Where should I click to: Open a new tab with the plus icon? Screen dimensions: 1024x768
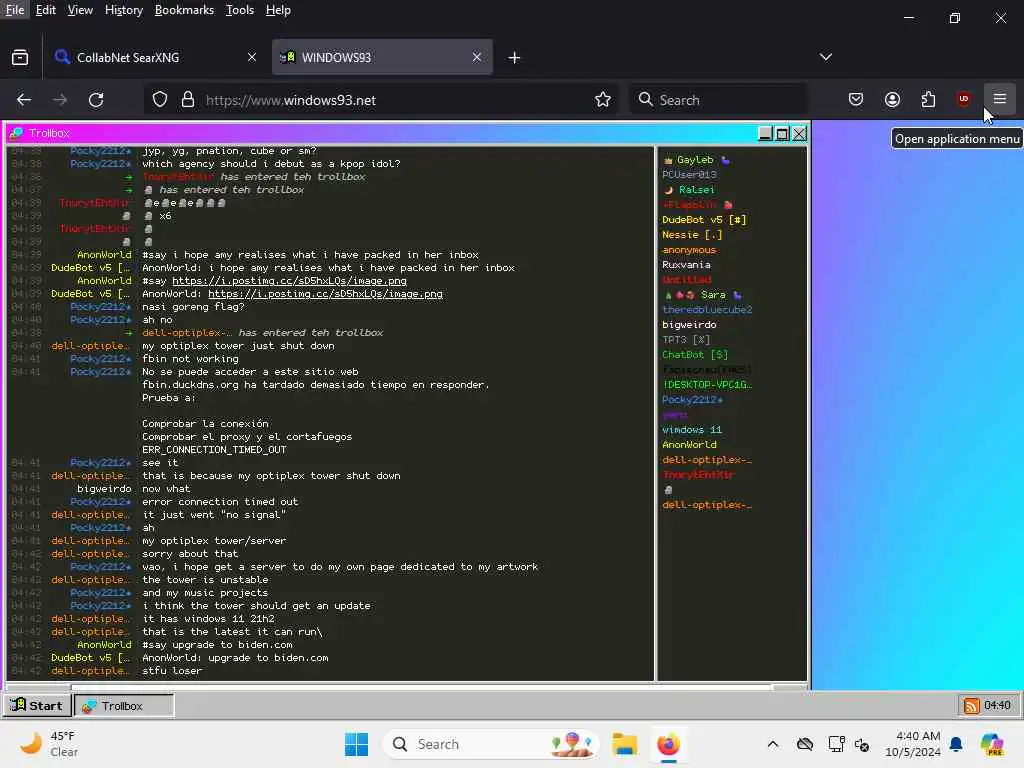tap(514, 57)
